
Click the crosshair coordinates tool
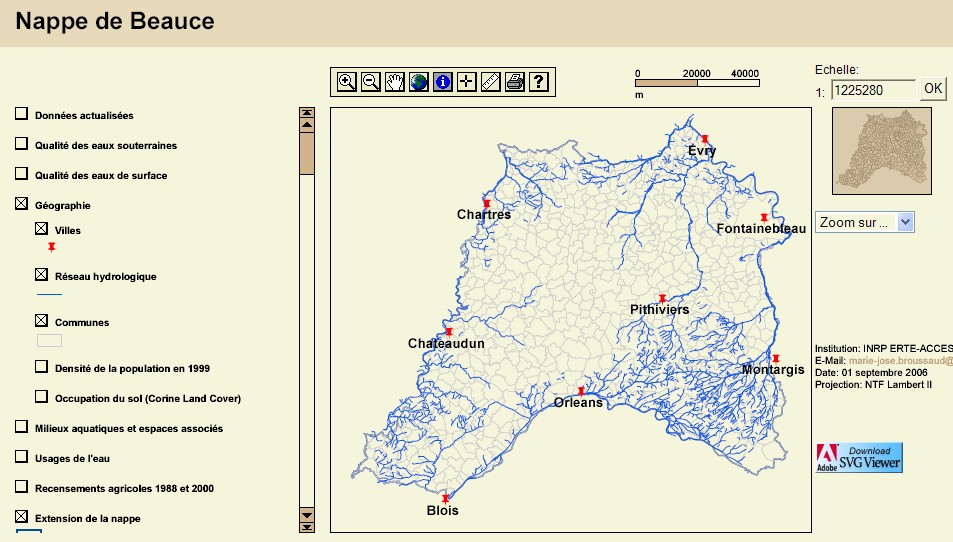[x=466, y=82]
